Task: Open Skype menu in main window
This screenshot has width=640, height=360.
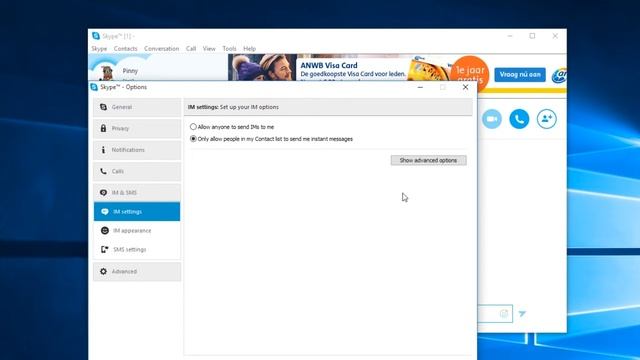Action: coord(99,49)
